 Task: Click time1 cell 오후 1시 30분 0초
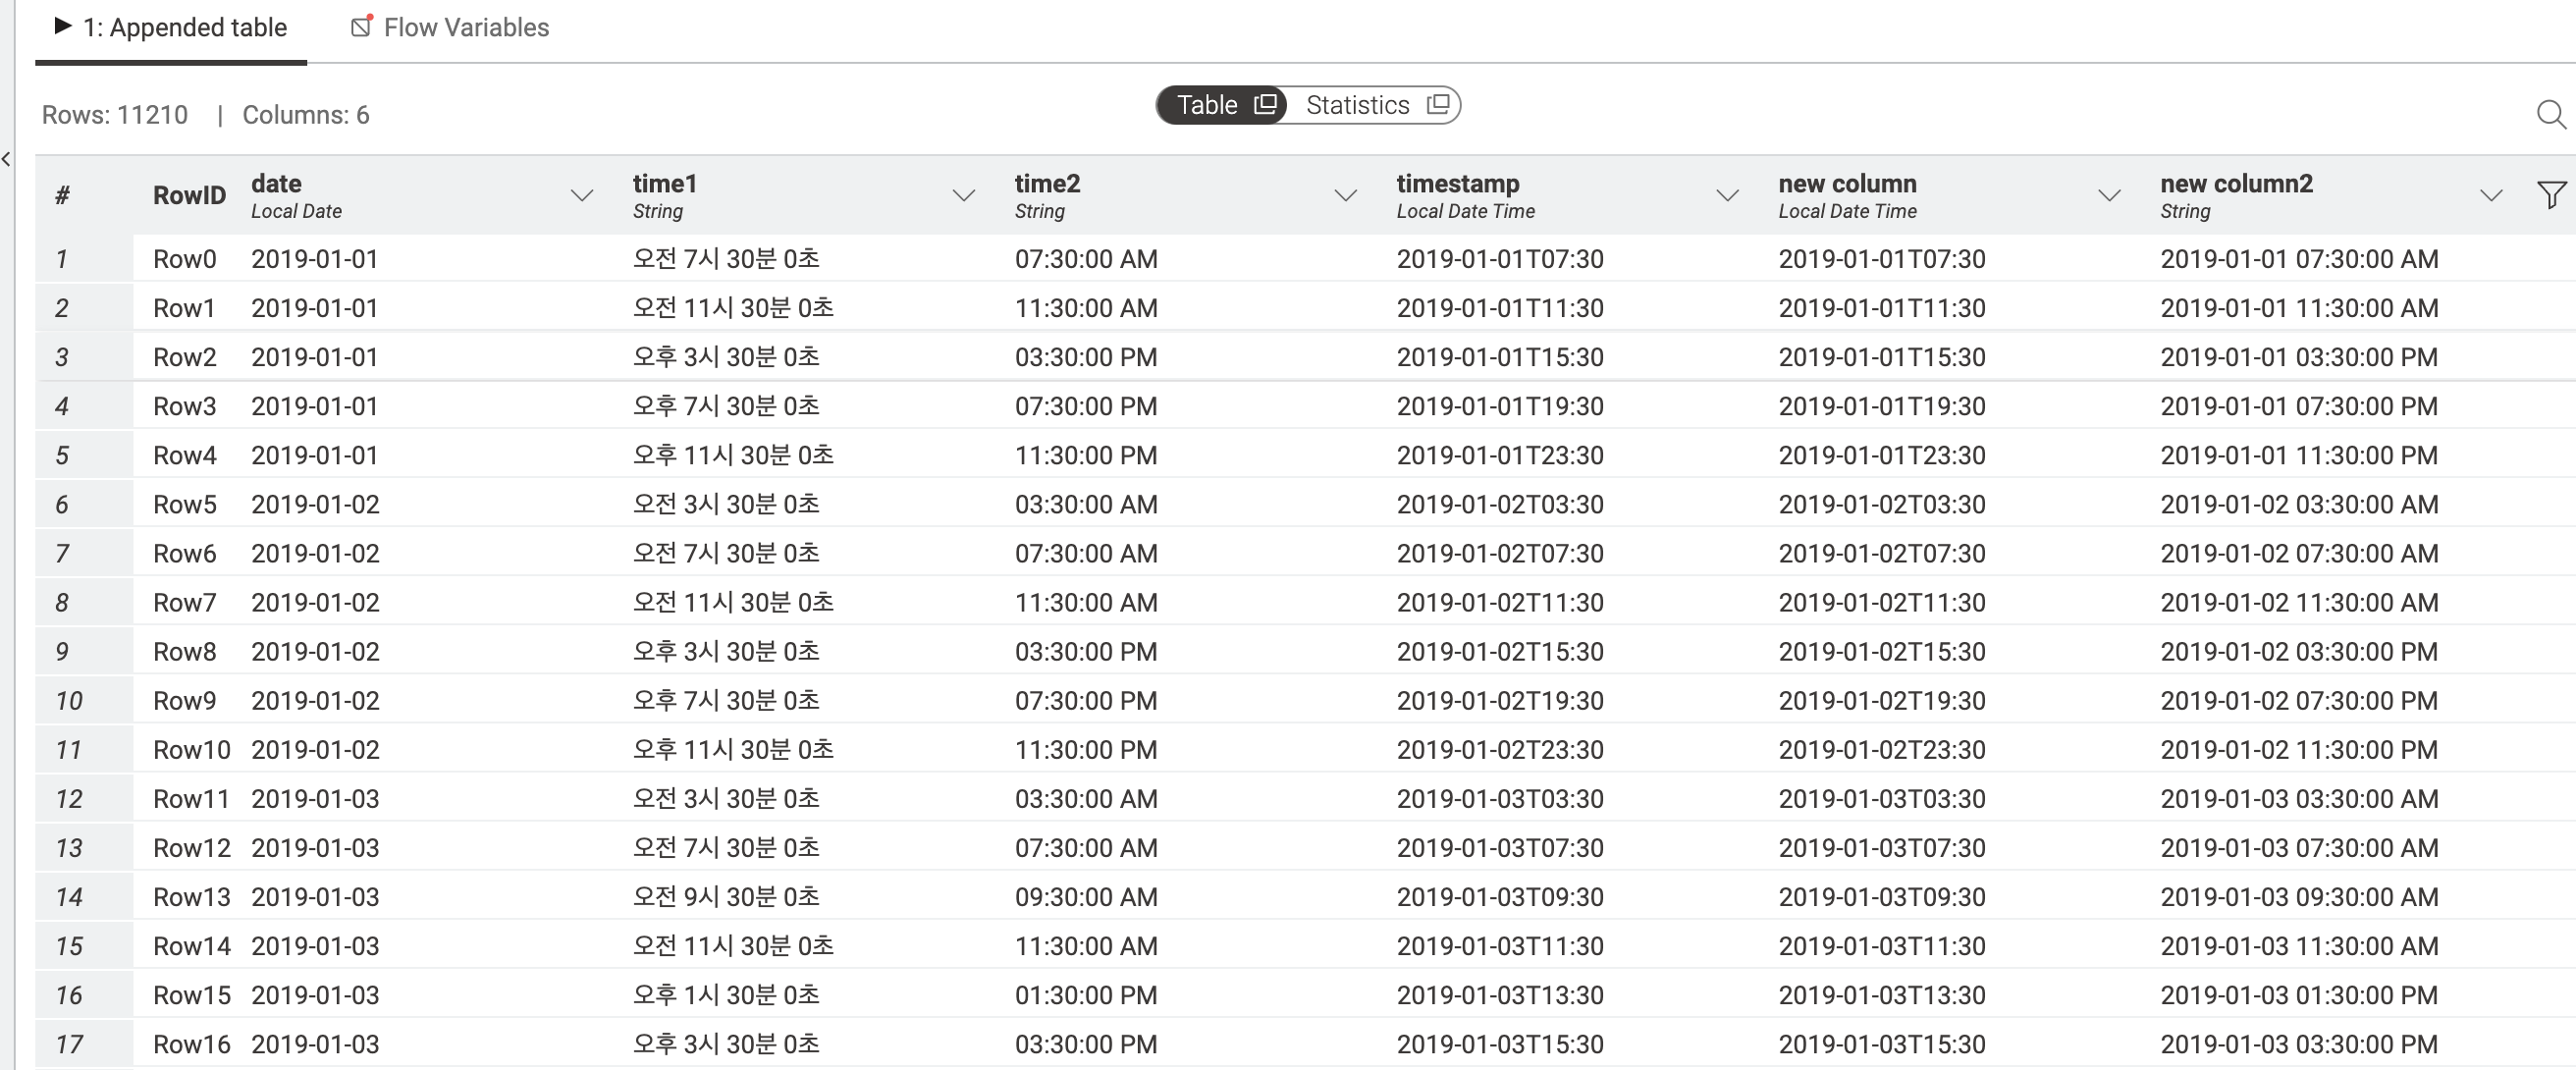pos(726,994)
